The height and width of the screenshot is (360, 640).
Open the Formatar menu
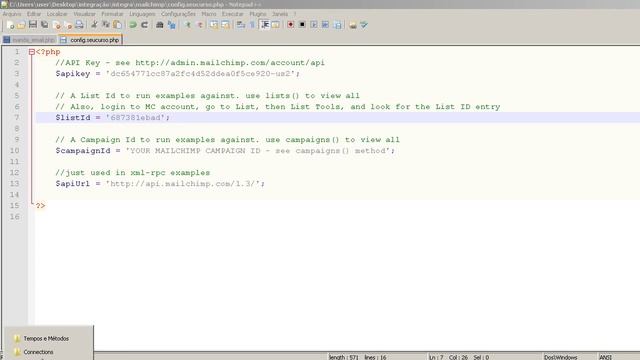coord(112,14)
